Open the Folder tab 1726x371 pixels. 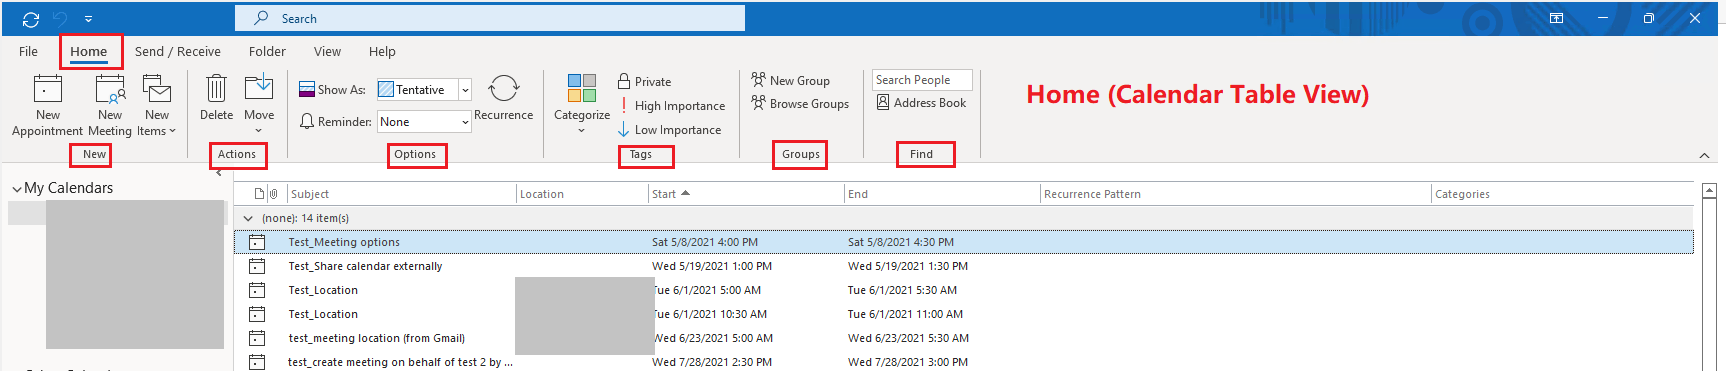point(267,51)
